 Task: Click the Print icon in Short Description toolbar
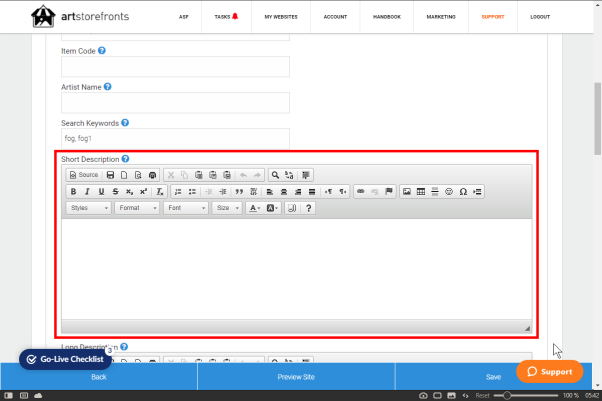(152, 175)
